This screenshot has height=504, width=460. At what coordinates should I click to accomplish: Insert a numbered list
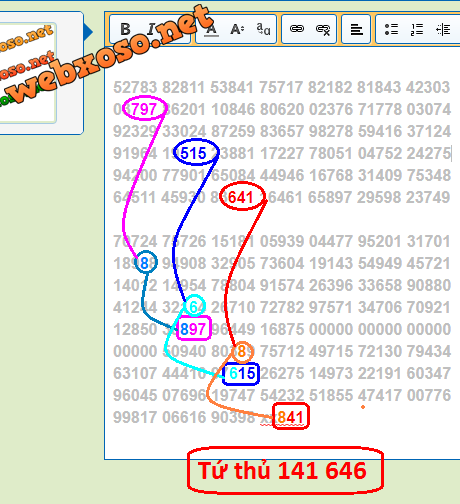coord(417,29)
